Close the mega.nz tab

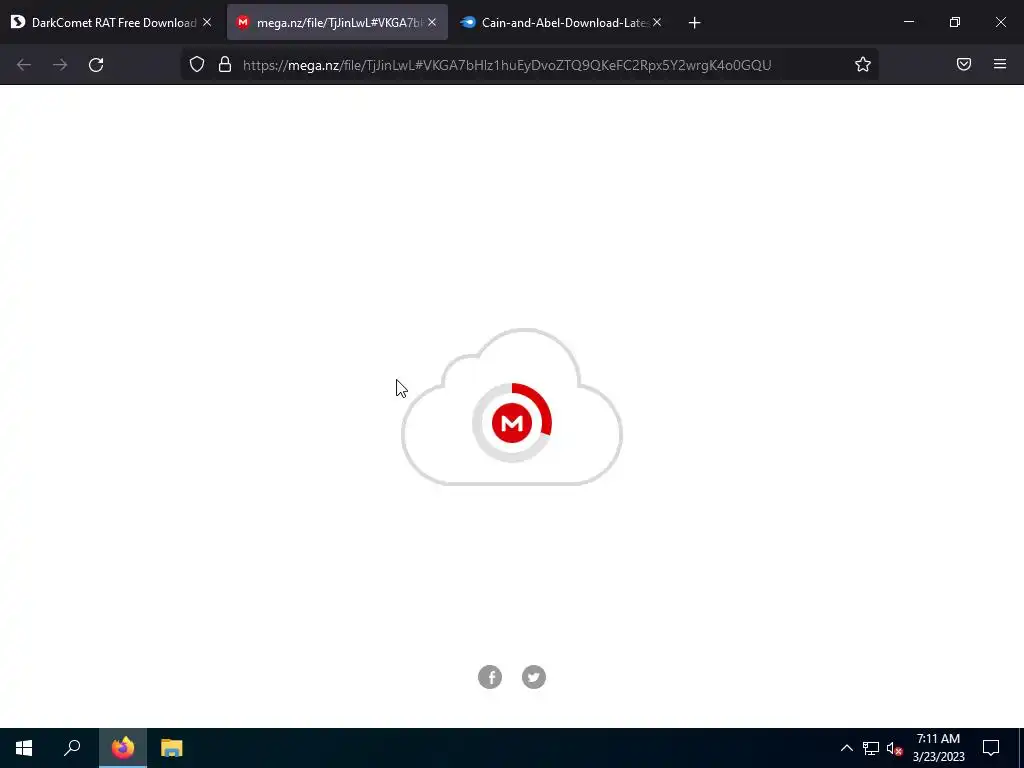click(x=432, y=22)
